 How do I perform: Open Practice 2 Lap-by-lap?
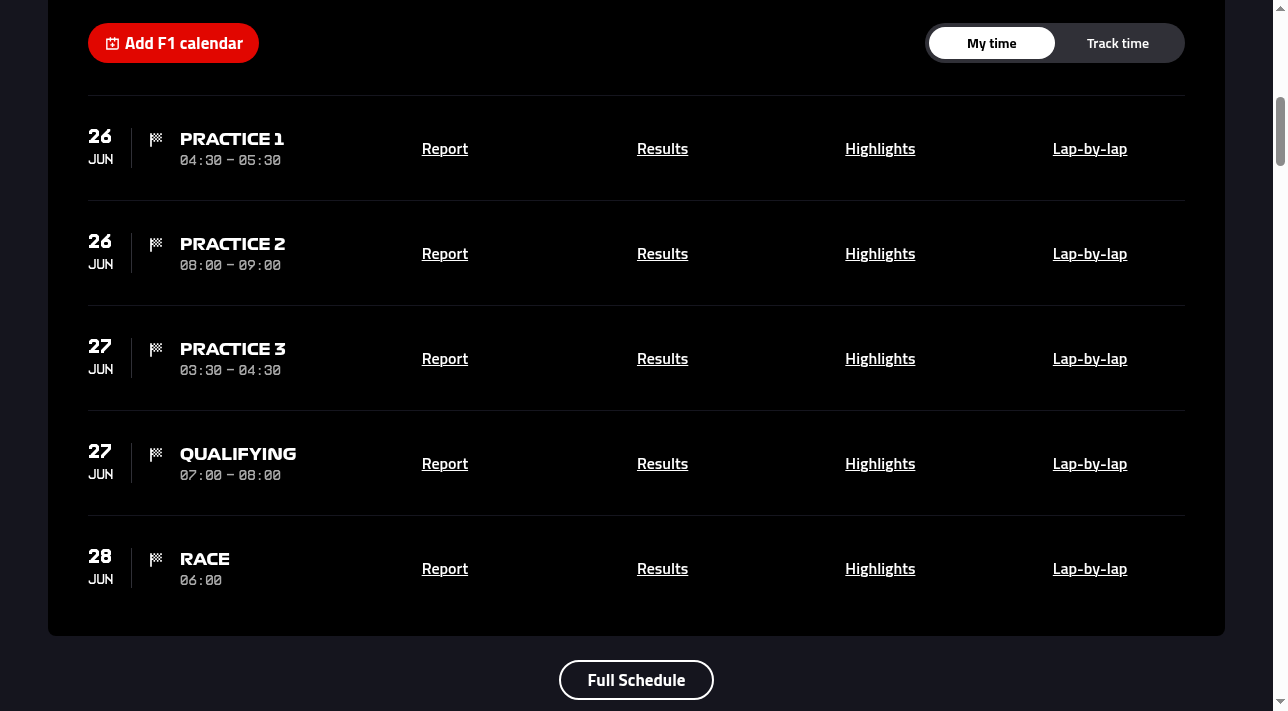click(1090, 254)
